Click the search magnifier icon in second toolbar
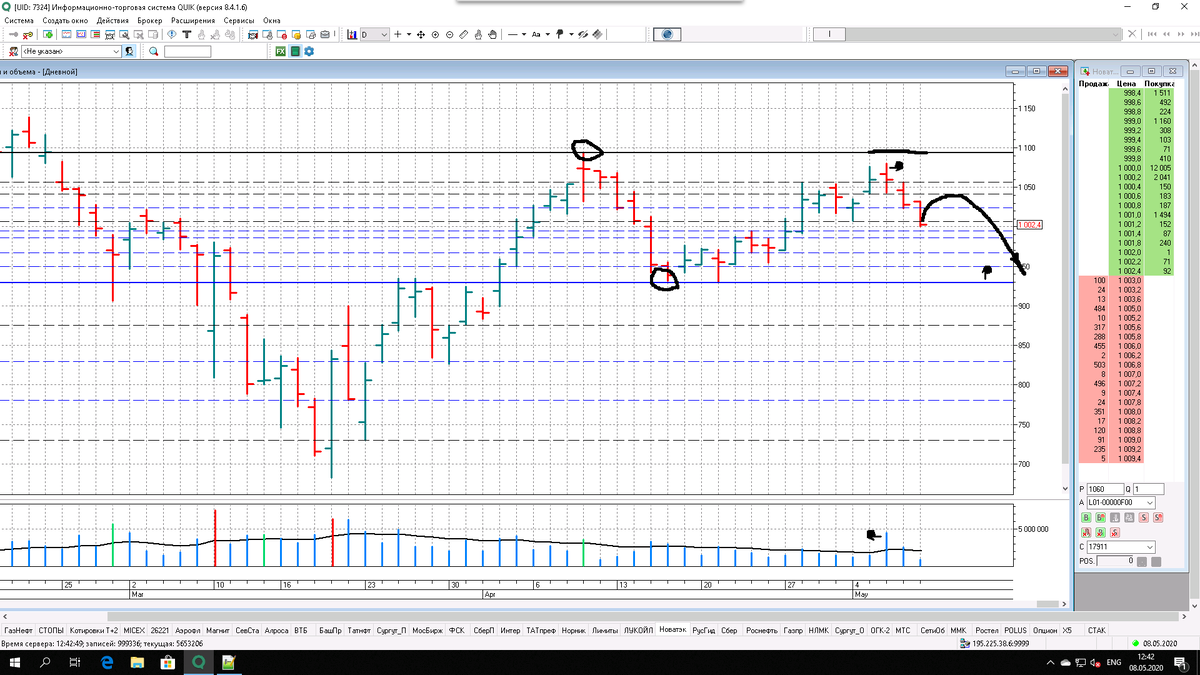 pos(154,51)
